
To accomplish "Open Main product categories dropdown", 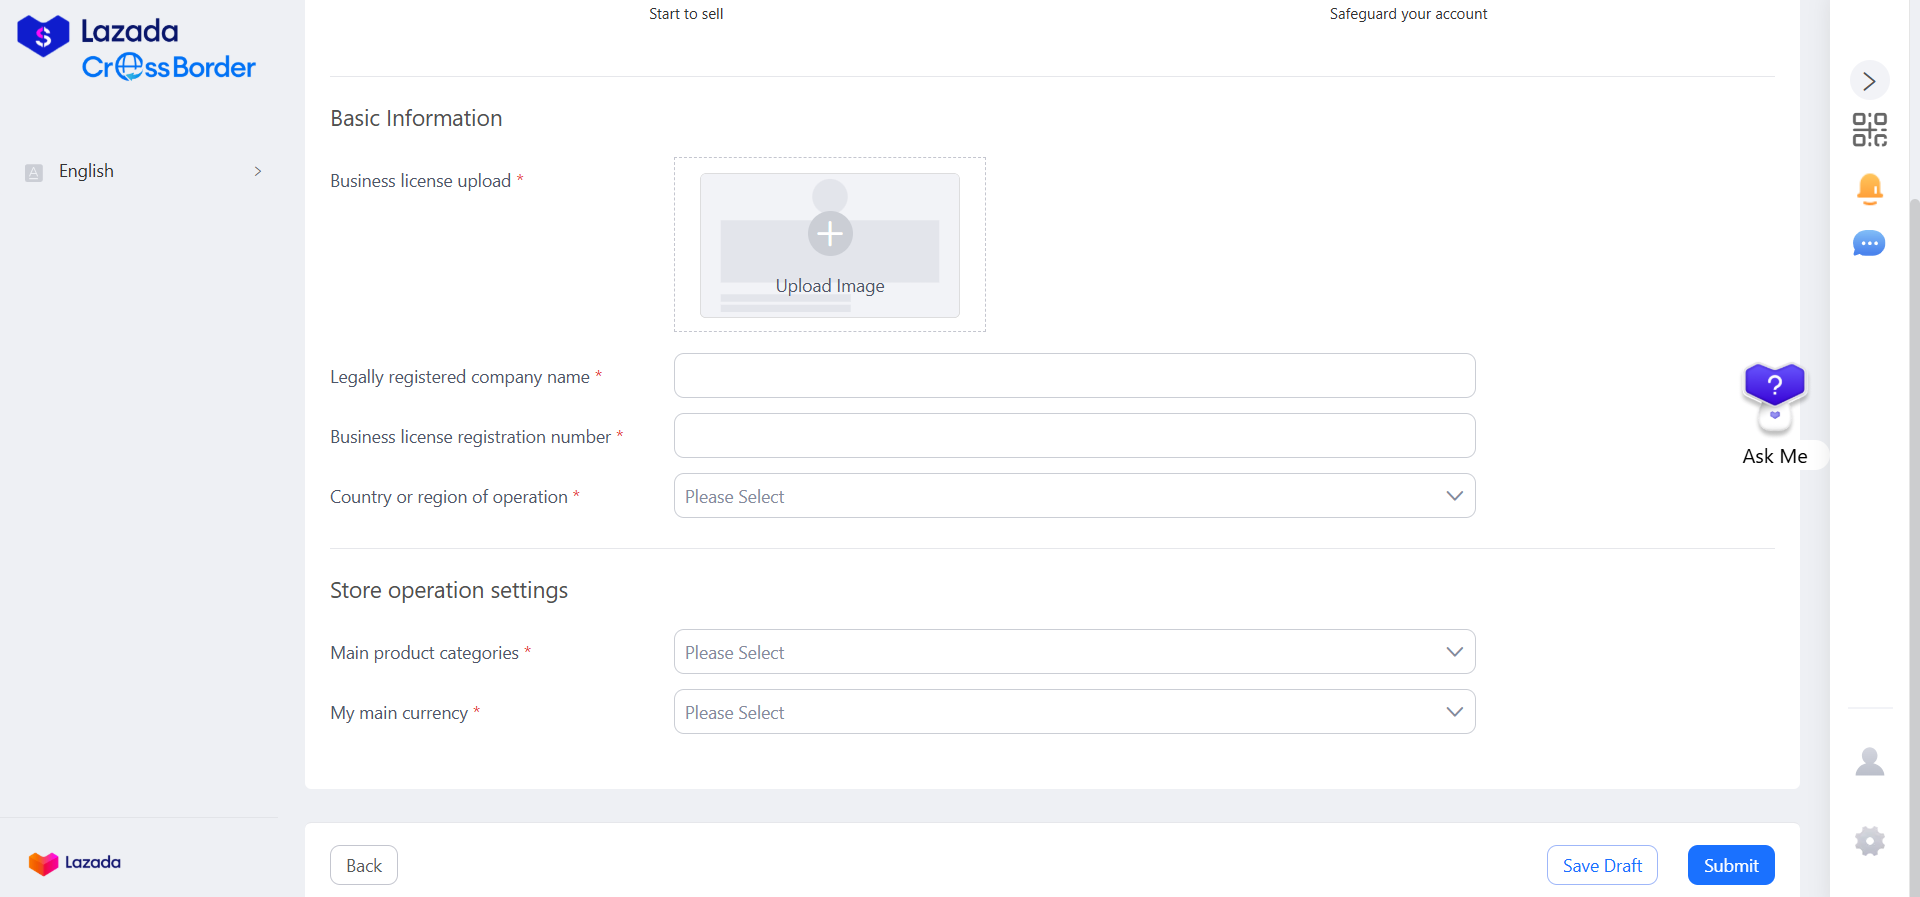I will (x=1074, y=652).
